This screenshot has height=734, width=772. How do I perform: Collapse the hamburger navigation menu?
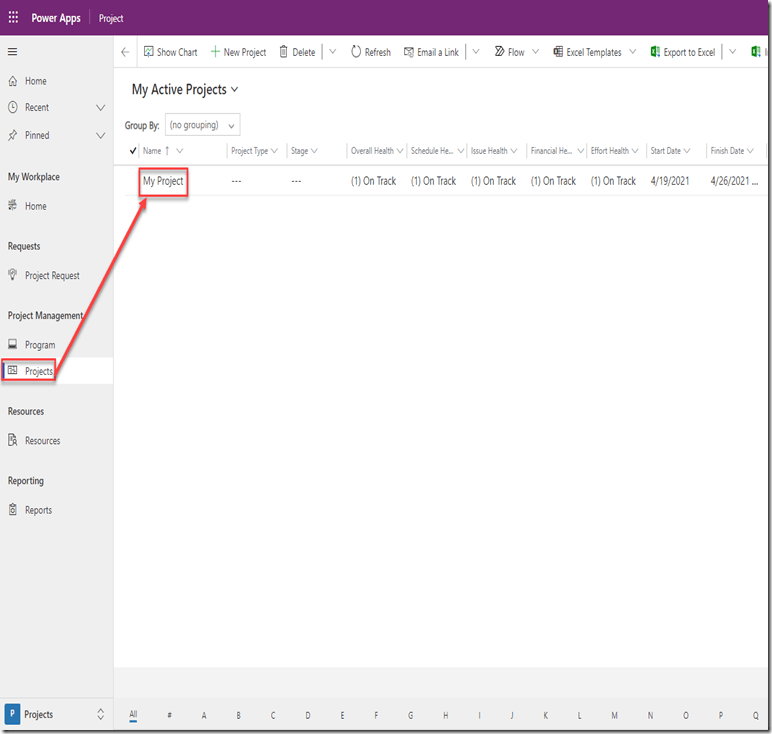pyautogui.click(x=13, y=52)
